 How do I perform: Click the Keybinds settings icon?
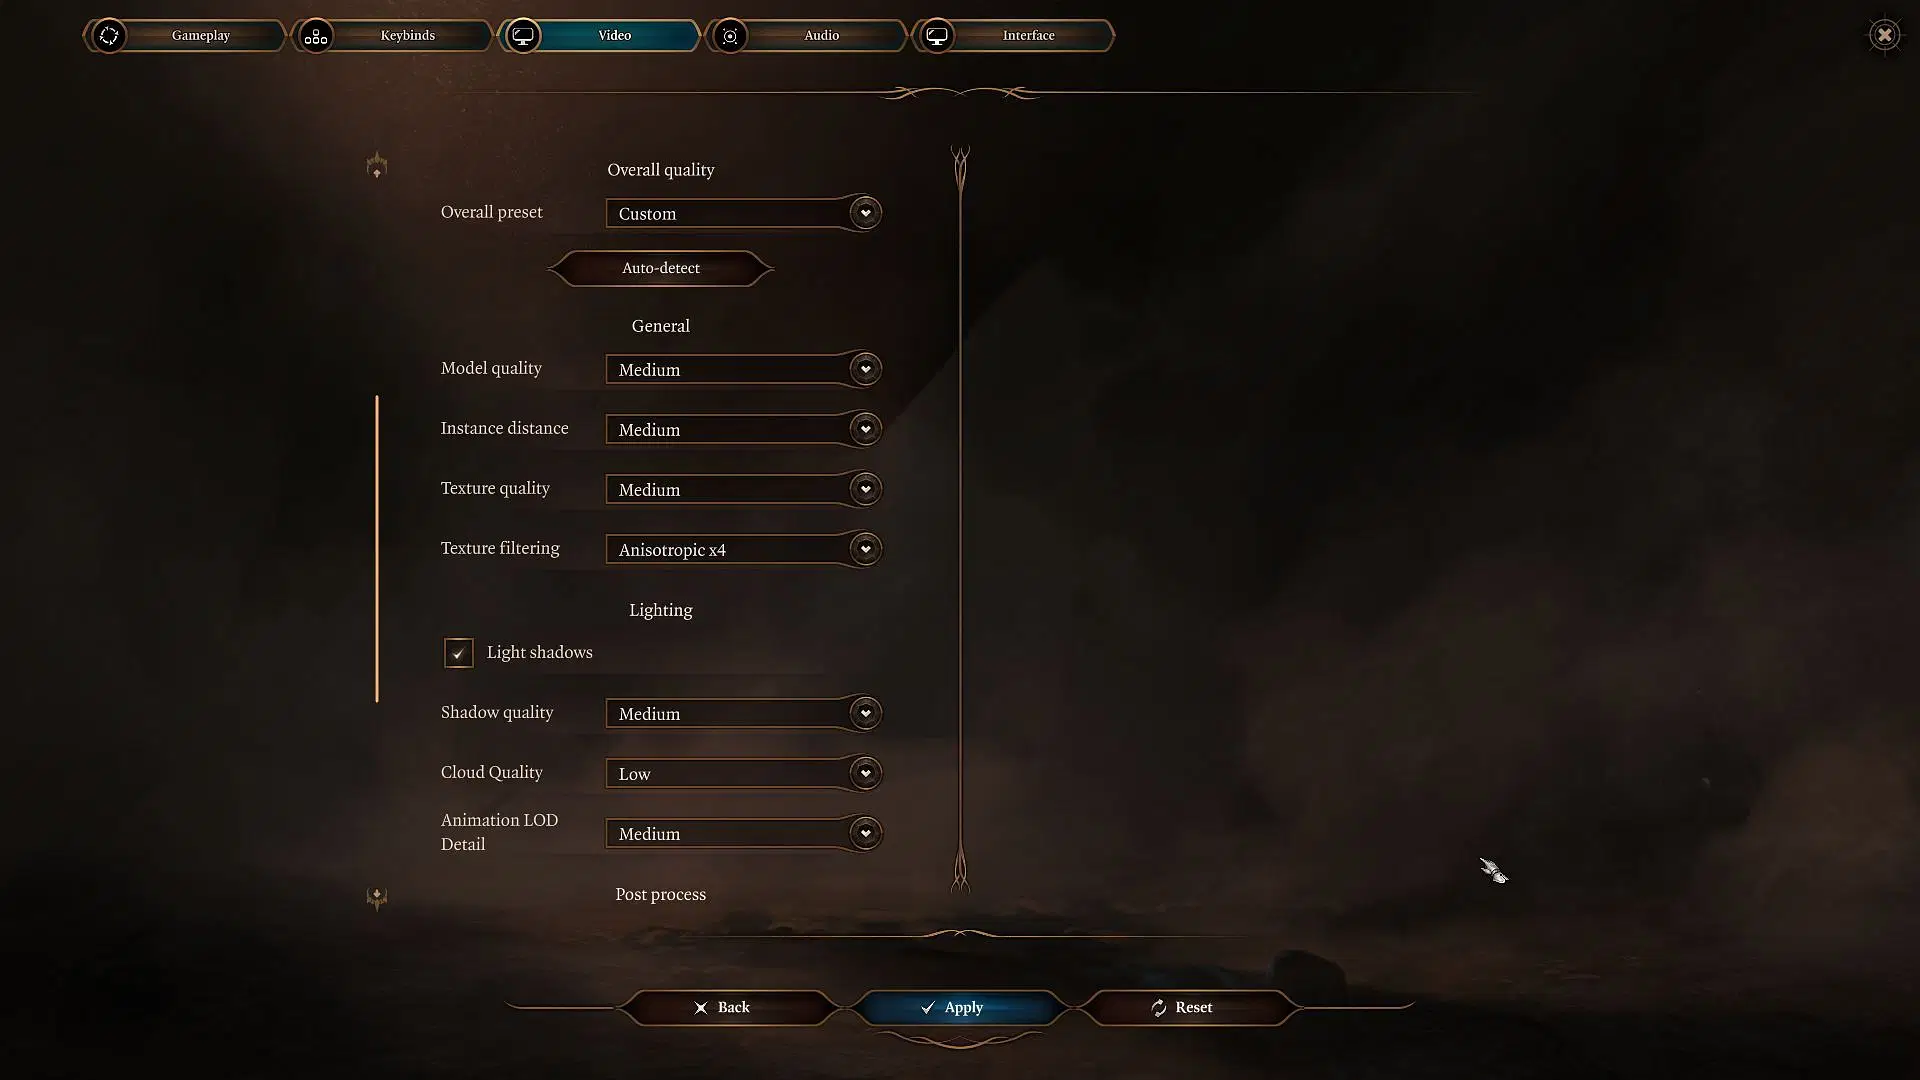click(316, 34)
